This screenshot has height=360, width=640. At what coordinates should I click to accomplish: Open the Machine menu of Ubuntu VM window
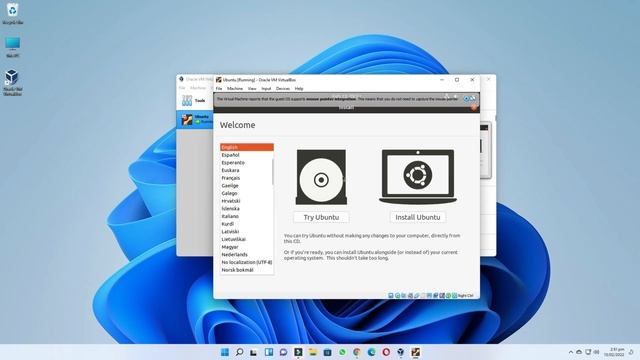click(235, 89)
